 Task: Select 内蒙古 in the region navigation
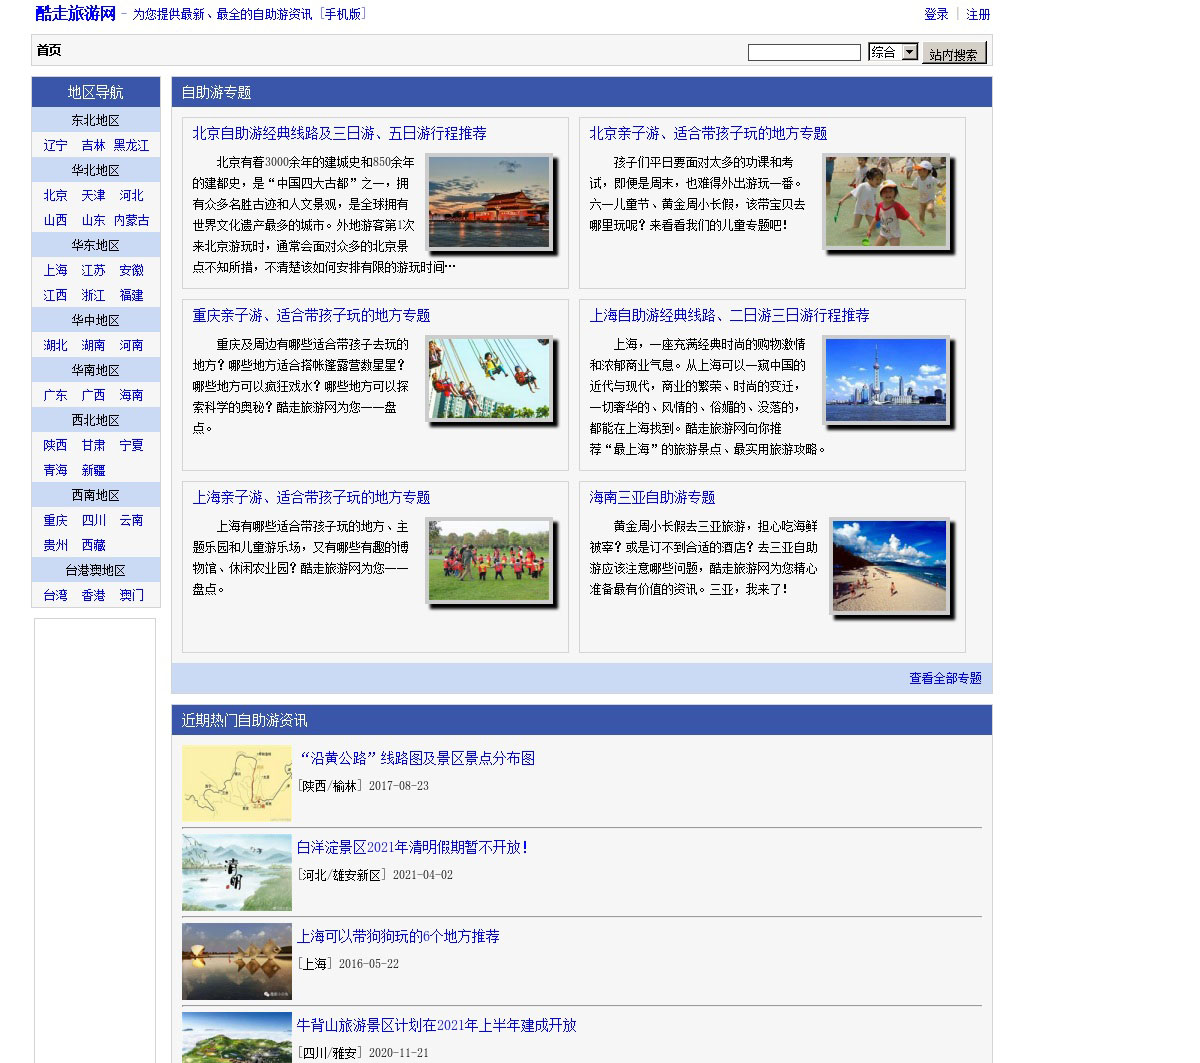click(x=131, y=220)
